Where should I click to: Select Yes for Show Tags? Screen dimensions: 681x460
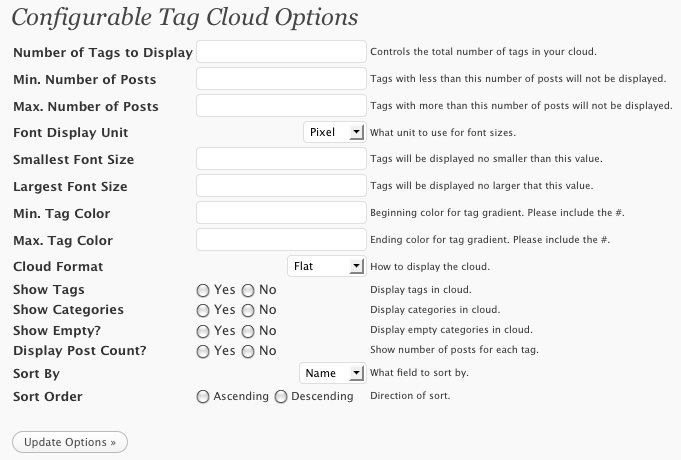(x=203, y=290)
